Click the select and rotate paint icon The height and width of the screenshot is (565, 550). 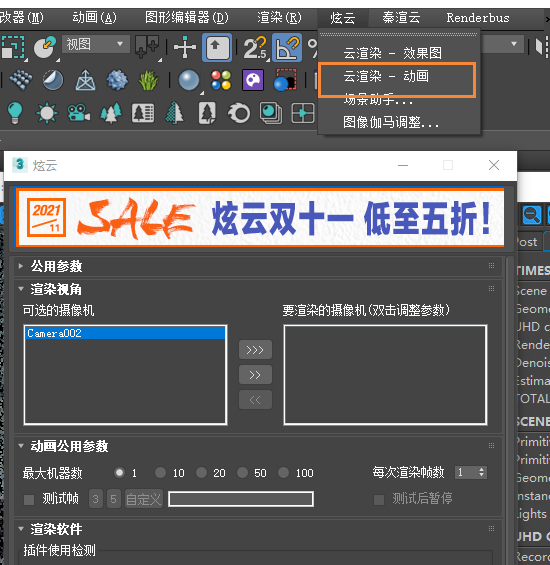click(x=45, y=47)
